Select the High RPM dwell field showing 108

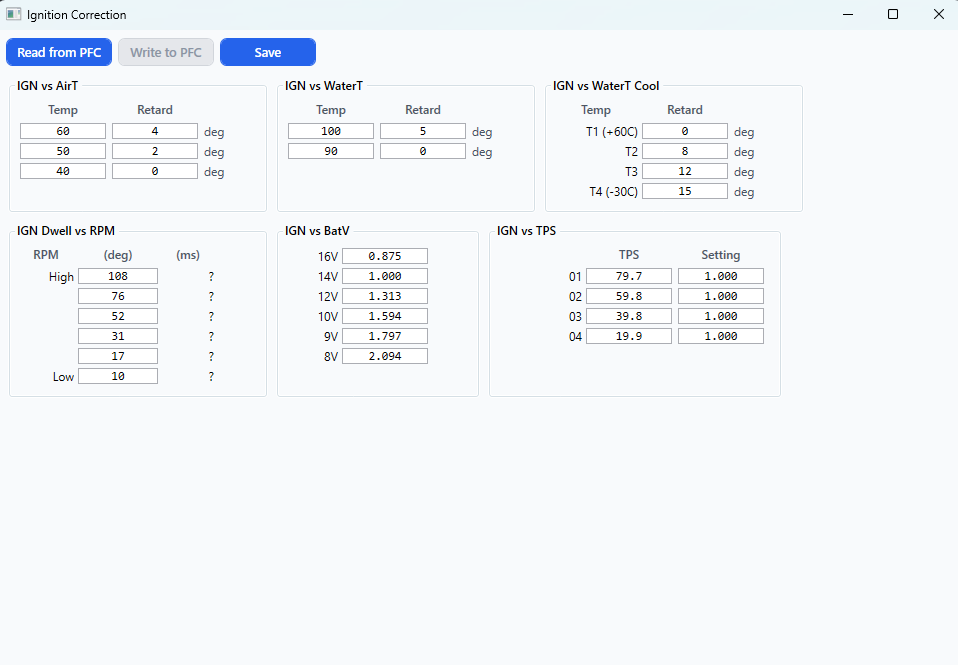[118, 276]
